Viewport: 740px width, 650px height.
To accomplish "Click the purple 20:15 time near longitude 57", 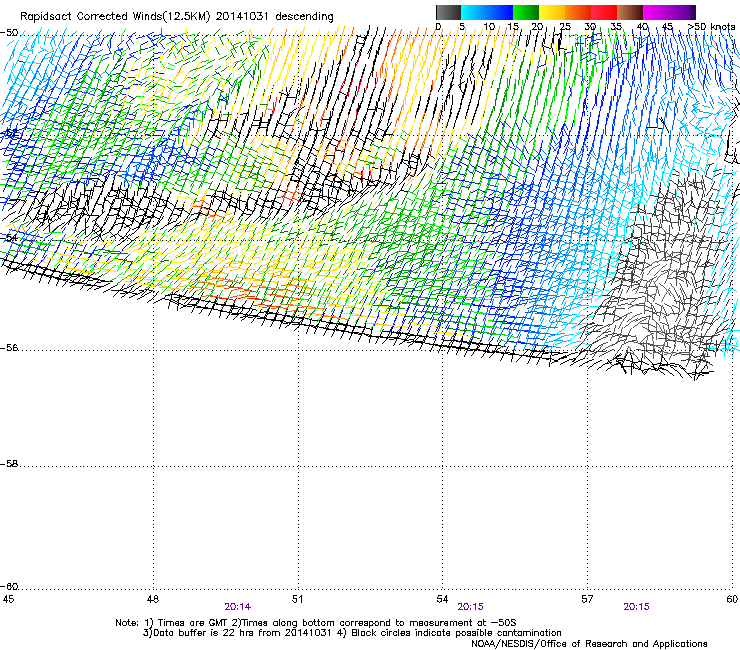I will [x=636, y=607].
